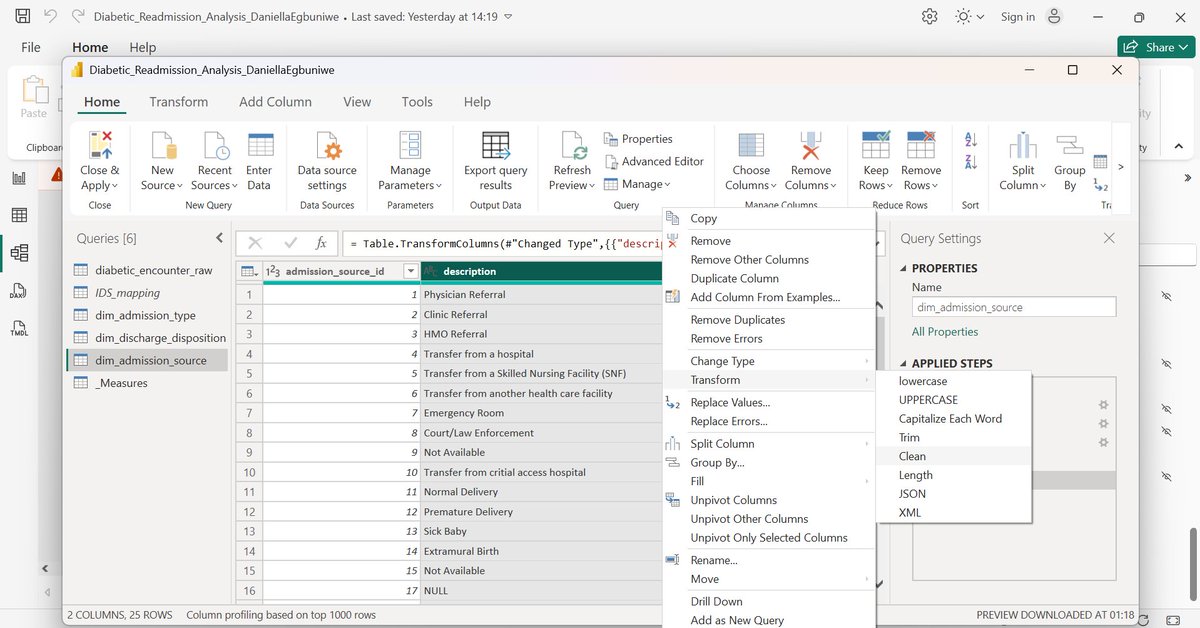
Task: Open the Advanced Editor
Action: [x=654, y=161]
